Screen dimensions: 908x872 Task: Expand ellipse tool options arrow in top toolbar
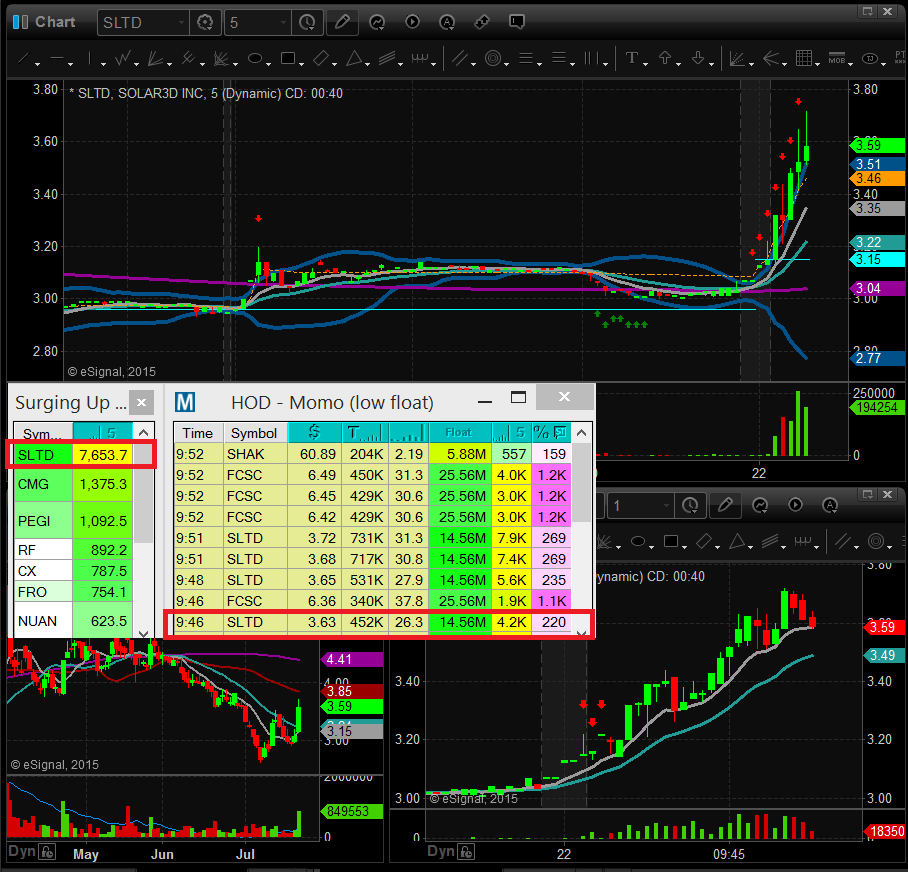269,64
